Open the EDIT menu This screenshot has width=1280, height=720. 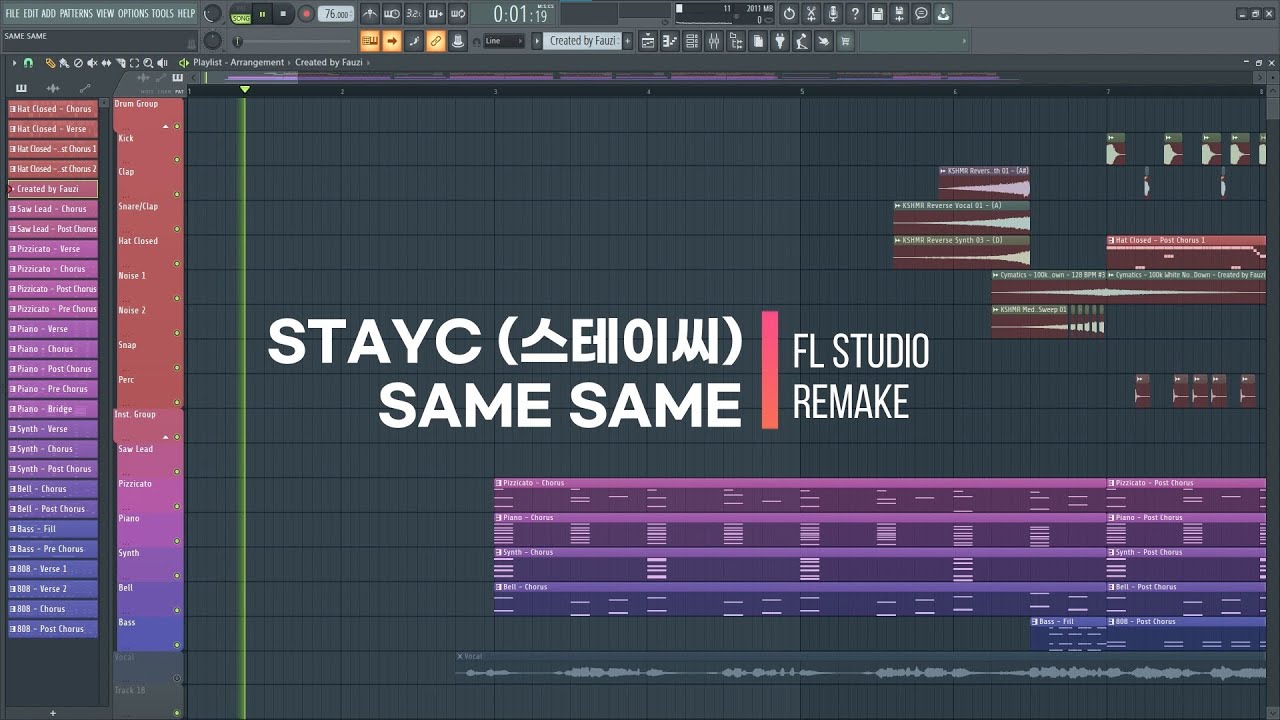pyautogui.click(x=31, y=13)
